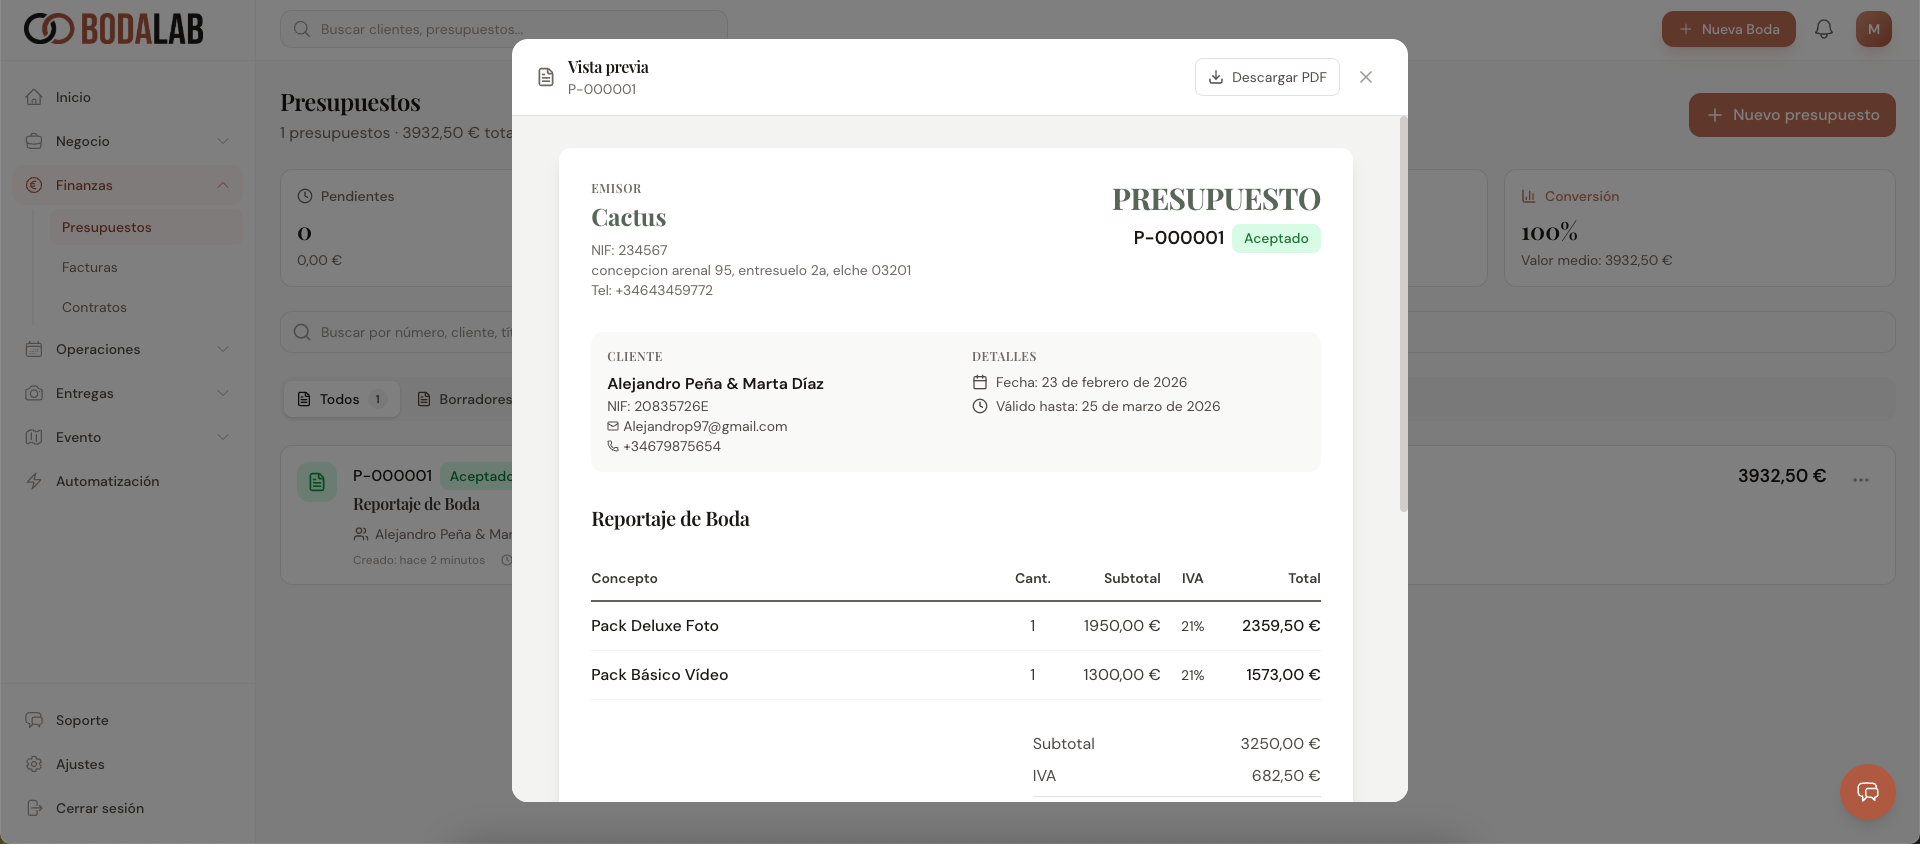Open Ajustes settings

click(x=128, y=764)
